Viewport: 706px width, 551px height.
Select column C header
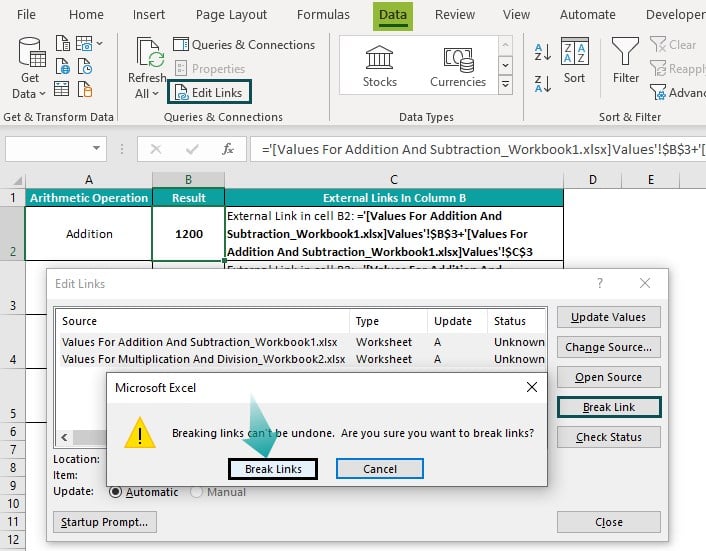click(x=394, y=180)
